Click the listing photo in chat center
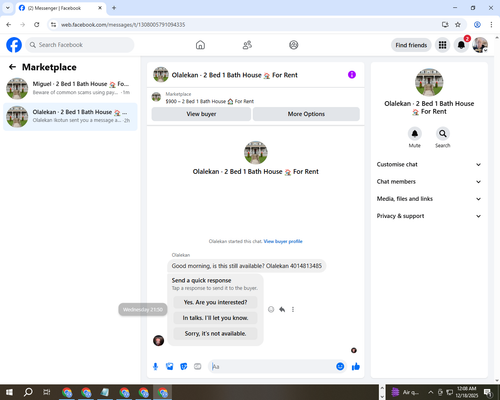 pos(256,152)
